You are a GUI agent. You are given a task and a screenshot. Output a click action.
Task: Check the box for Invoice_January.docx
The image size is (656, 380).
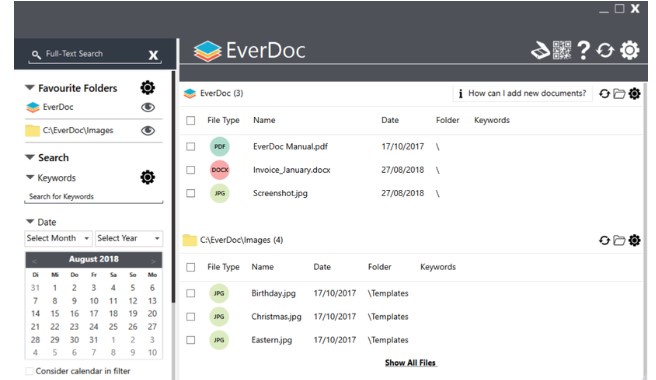[191, 170]
